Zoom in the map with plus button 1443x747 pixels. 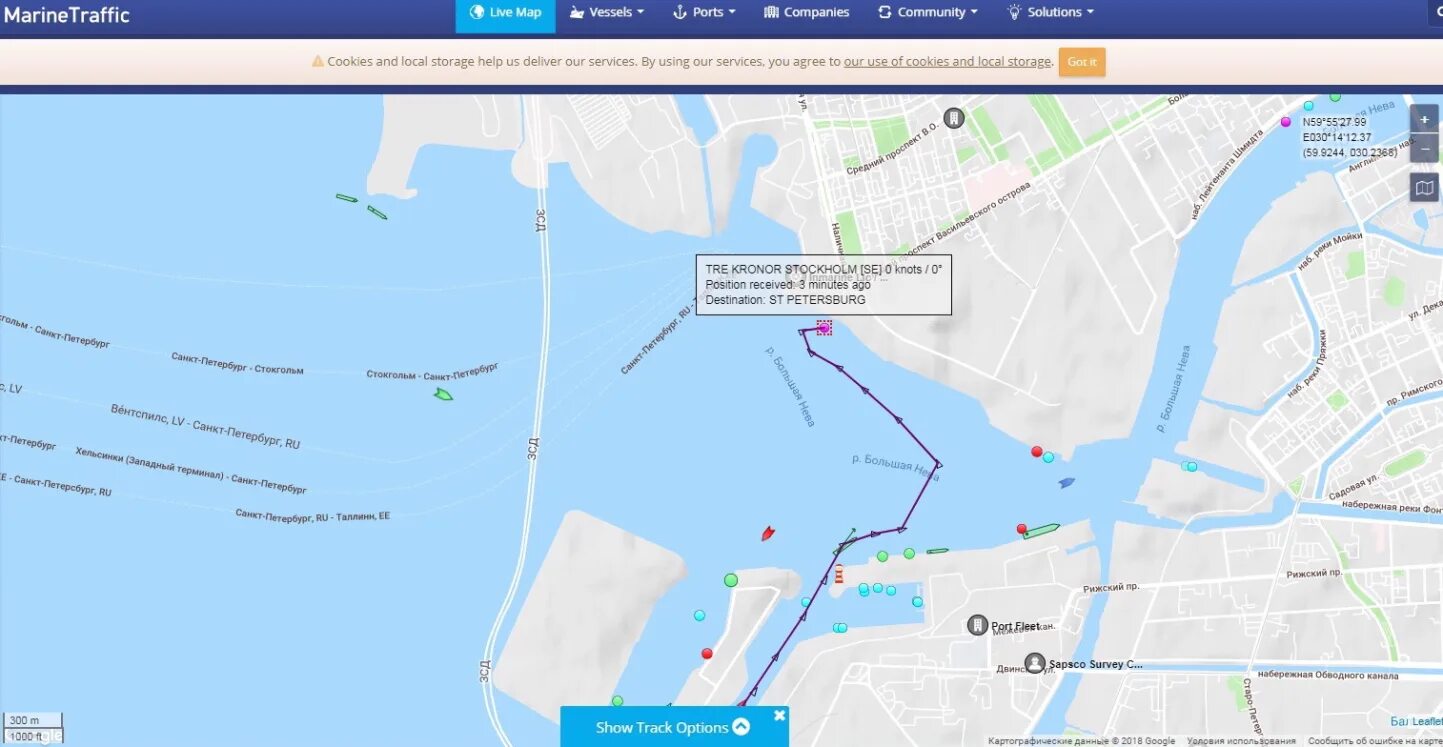click(1424, 119)
